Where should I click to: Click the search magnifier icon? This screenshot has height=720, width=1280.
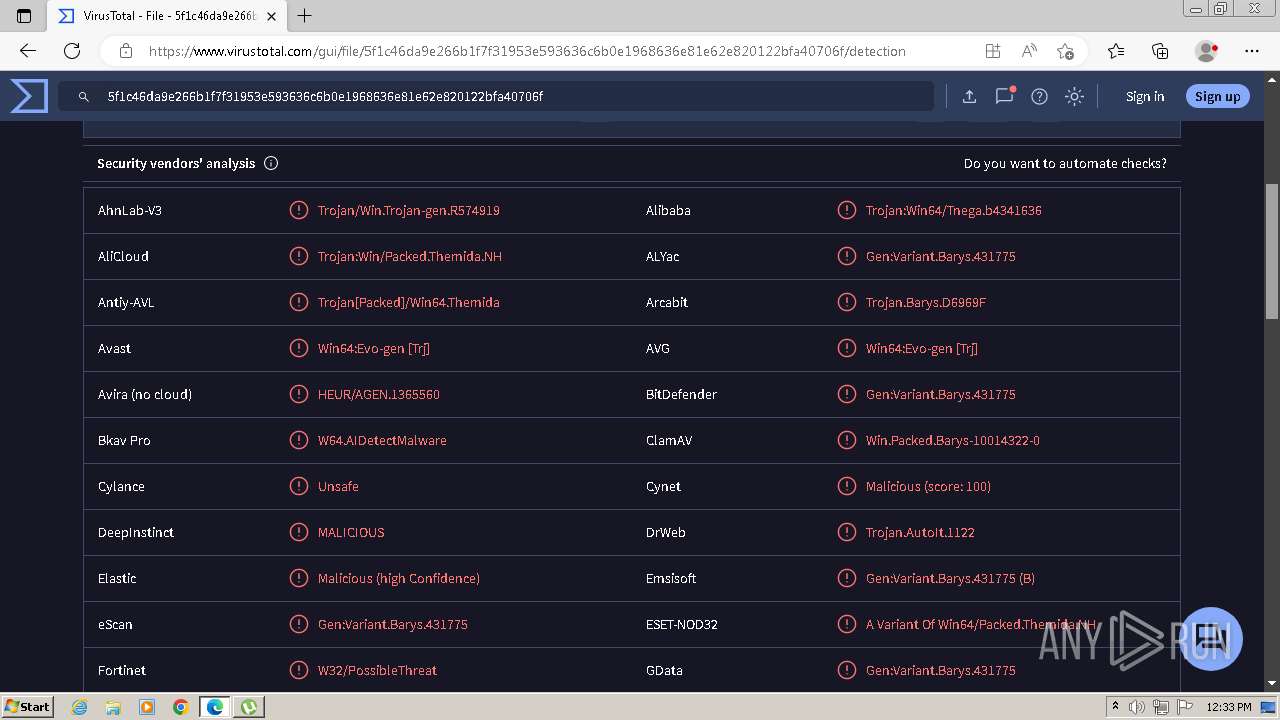[84, 97]
